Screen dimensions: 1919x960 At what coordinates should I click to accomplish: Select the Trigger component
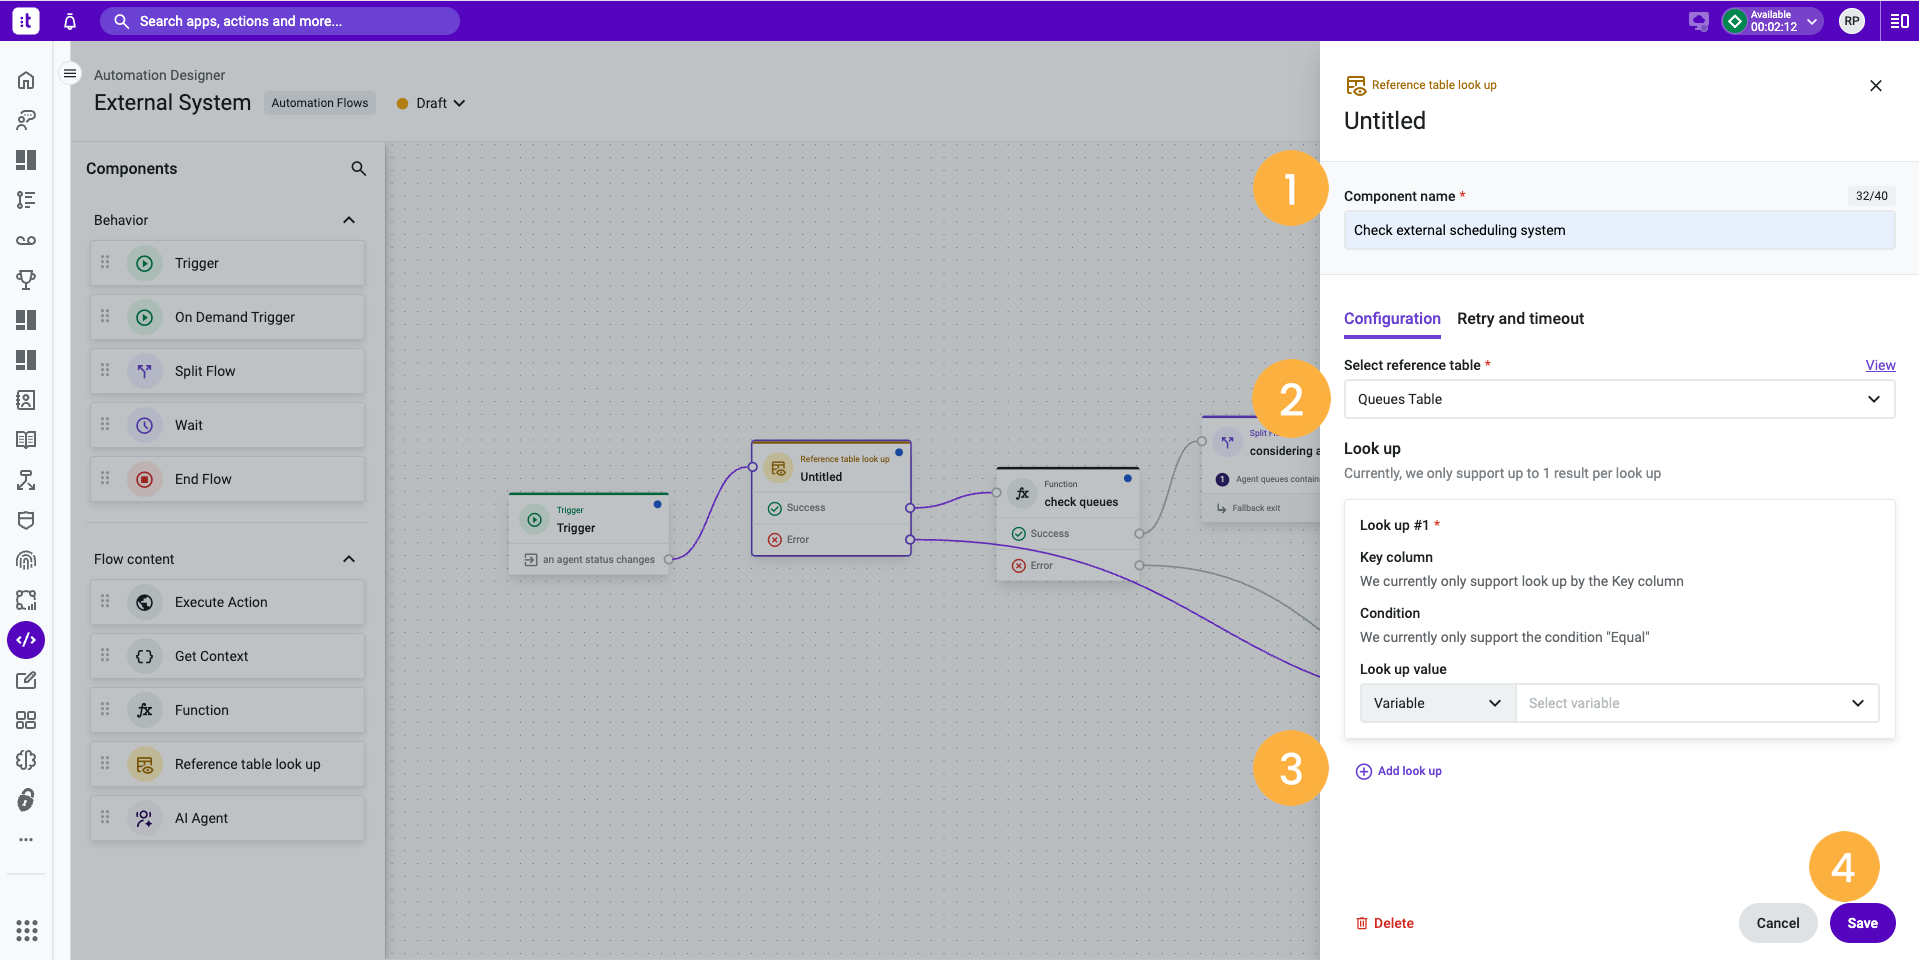[227, 263]
